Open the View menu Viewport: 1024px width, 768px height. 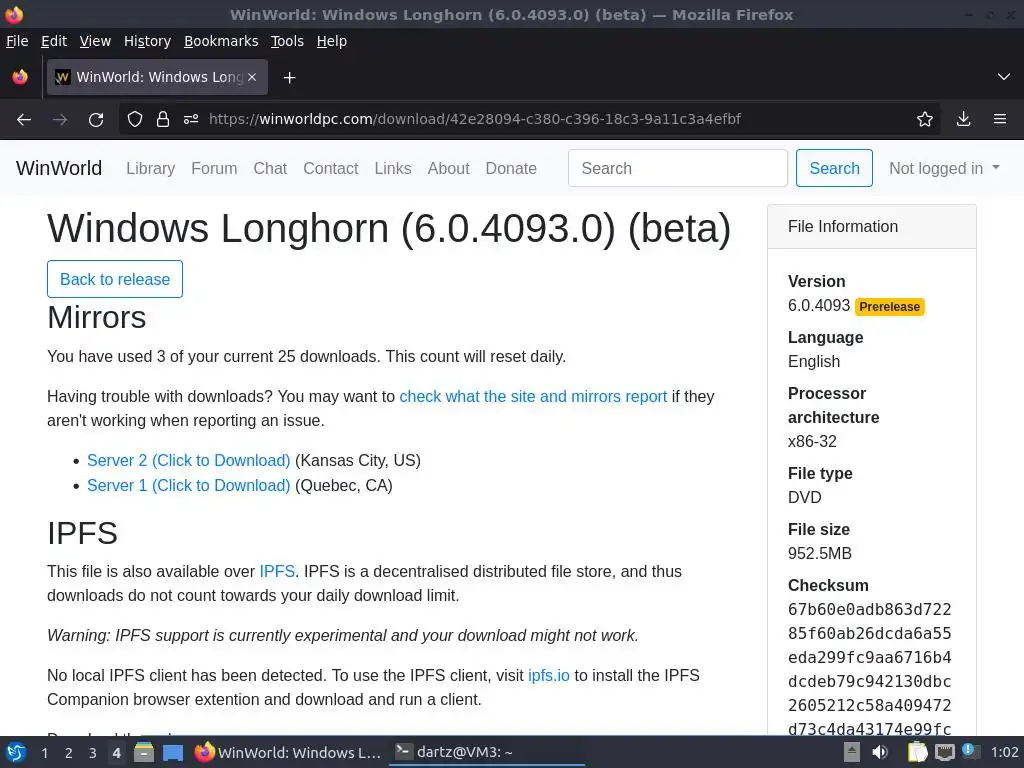coord(95,41)
